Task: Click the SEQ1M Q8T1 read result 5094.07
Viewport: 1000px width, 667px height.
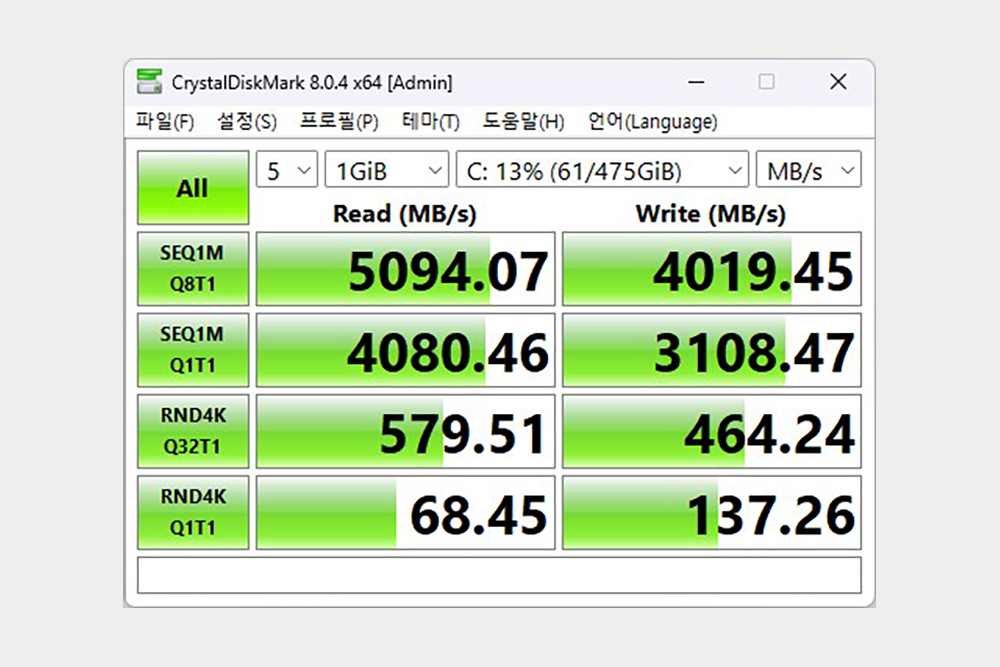Action: (406, 268)
